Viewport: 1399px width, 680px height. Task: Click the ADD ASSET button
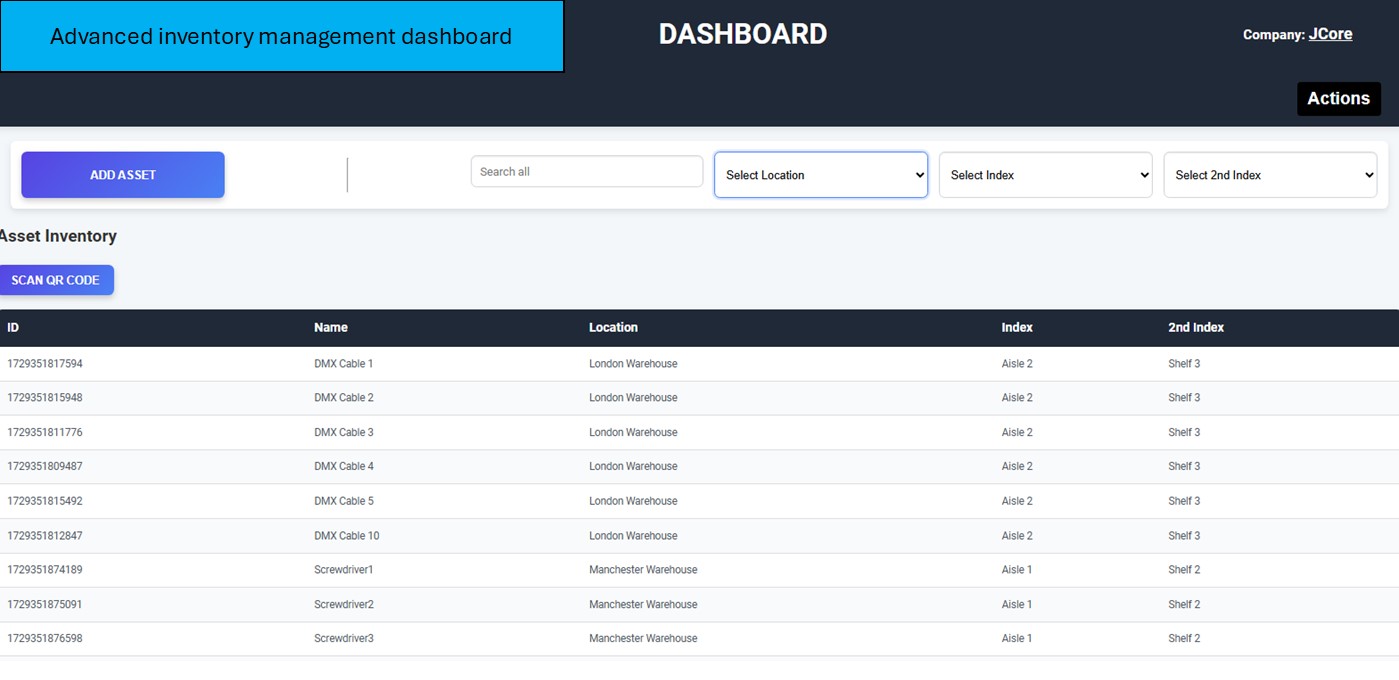[x=123, y=175]
